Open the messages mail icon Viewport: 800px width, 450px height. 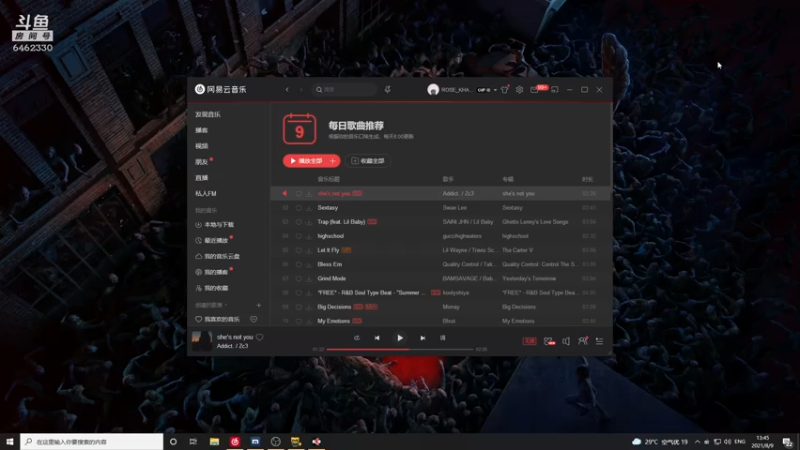coord(534,90)
